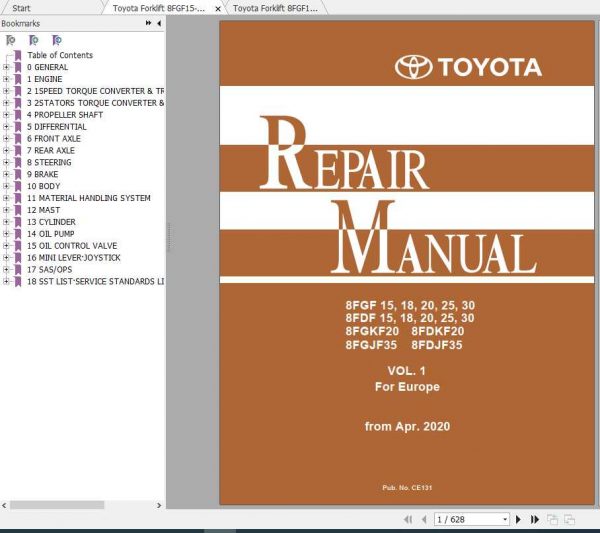This screenshot has width=600, height=533.
Task: Switch to the second Toyota Forklift tab
Action: click(x=275, y=8)
